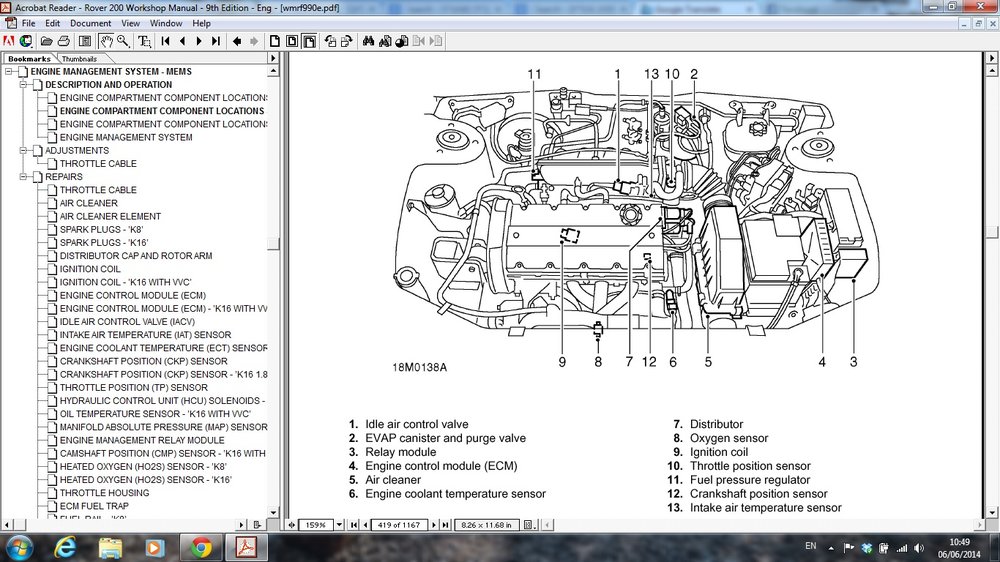Image resolution: width=1000 pixels, height=562 pixels.
Task: Set Fit Width page view
Action: point(309,41)
